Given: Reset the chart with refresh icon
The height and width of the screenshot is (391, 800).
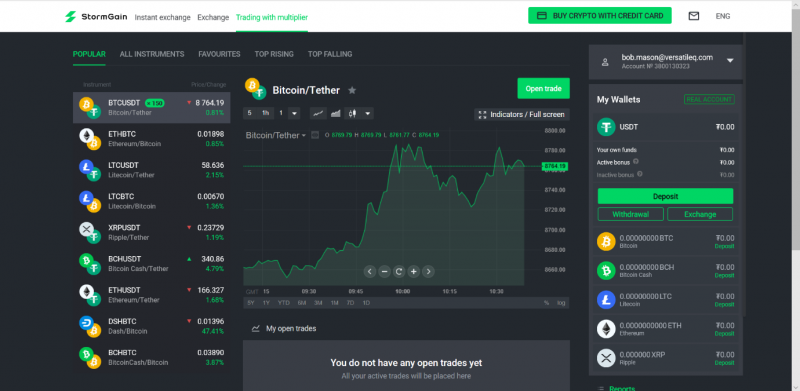Looking at the screenshot, I should click(399, 272).
